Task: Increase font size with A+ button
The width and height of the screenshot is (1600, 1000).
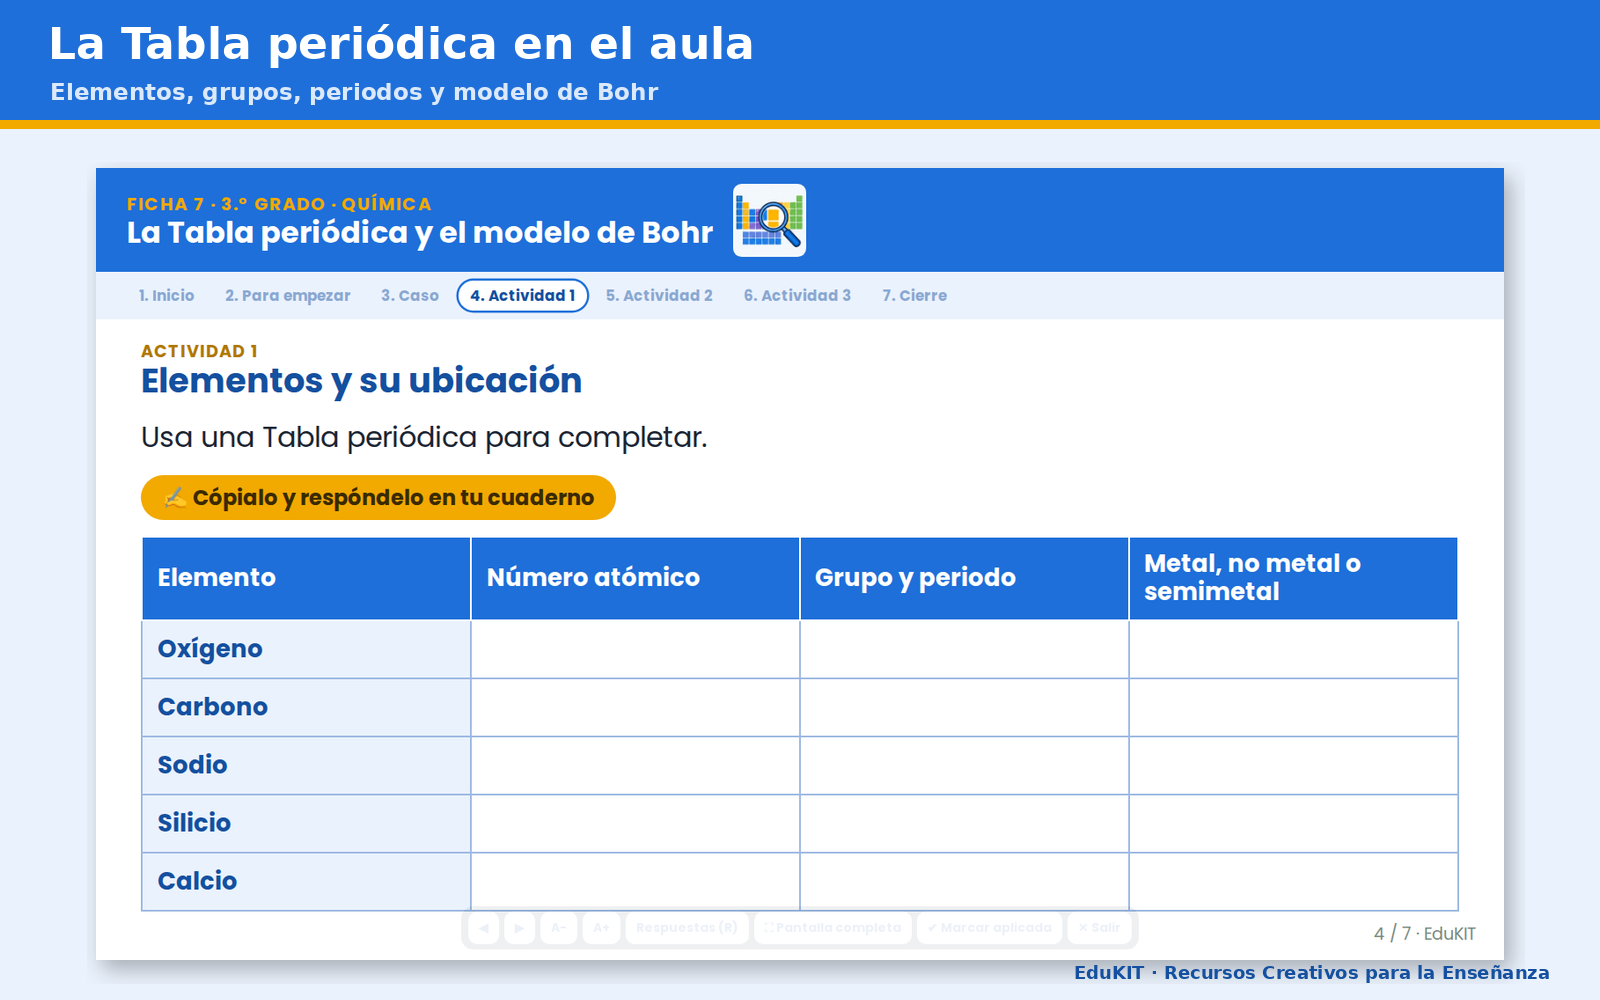Action: (x=602, y=928)
